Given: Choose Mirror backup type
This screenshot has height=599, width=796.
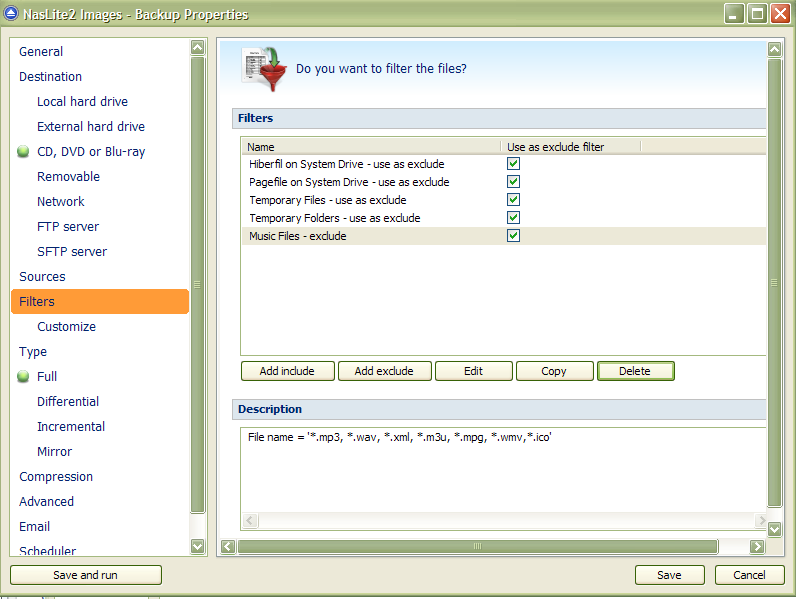Looking at the screenshot, I should point(55,451).
